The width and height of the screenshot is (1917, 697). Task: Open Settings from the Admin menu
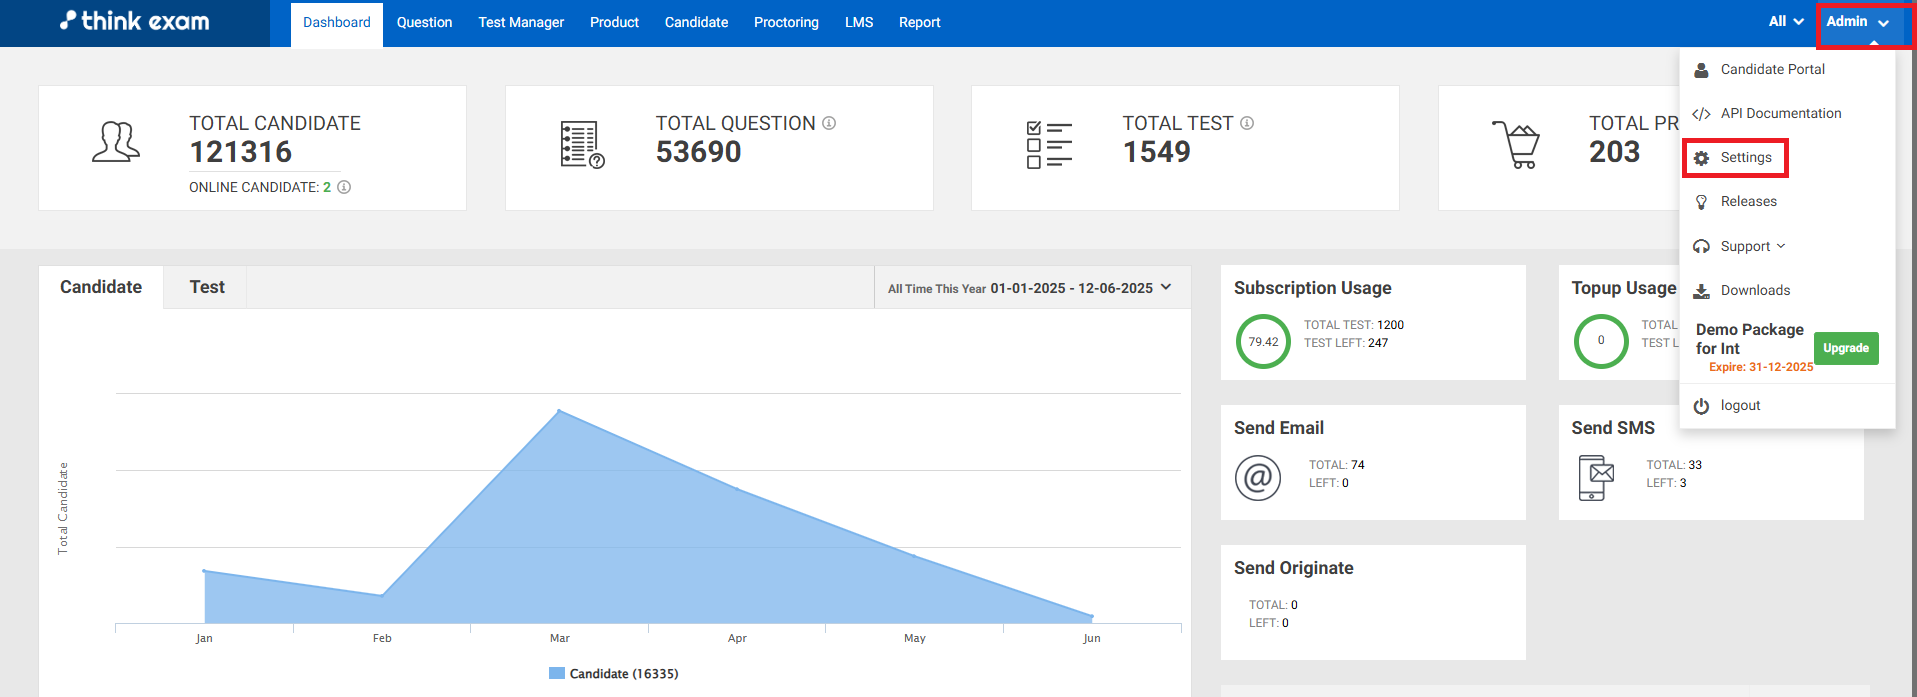click(x=1745, y=158)
